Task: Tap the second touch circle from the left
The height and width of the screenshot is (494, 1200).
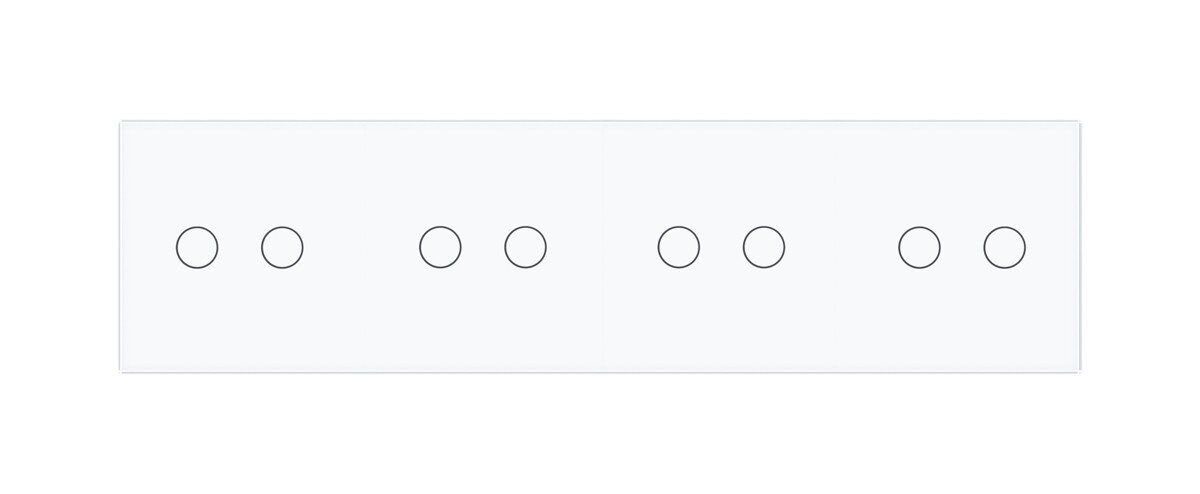Action: (x=282, y=247)
